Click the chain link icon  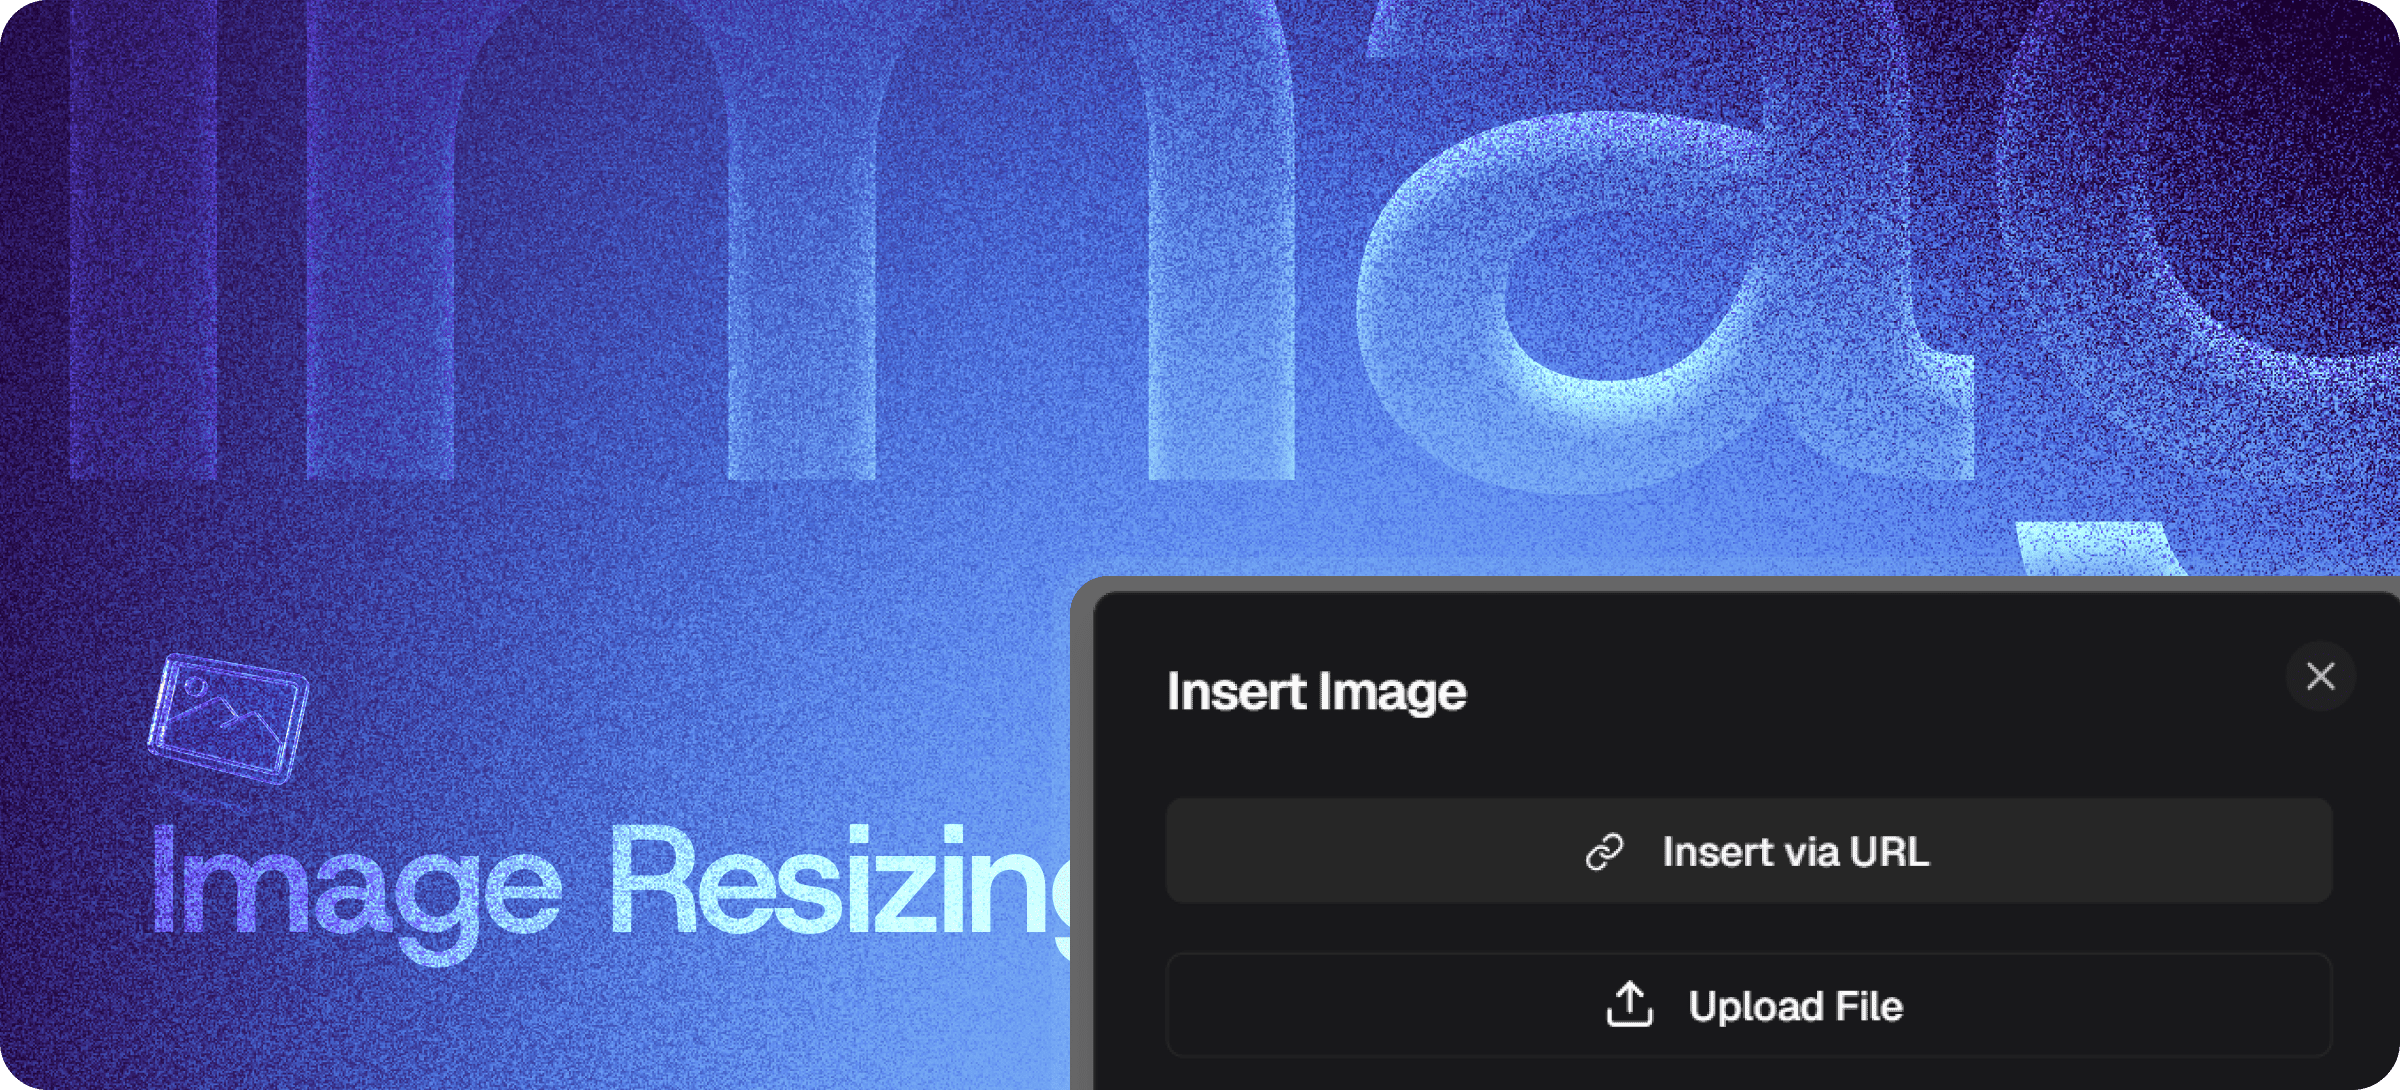pyautogui.click(x=1605, y=852)
